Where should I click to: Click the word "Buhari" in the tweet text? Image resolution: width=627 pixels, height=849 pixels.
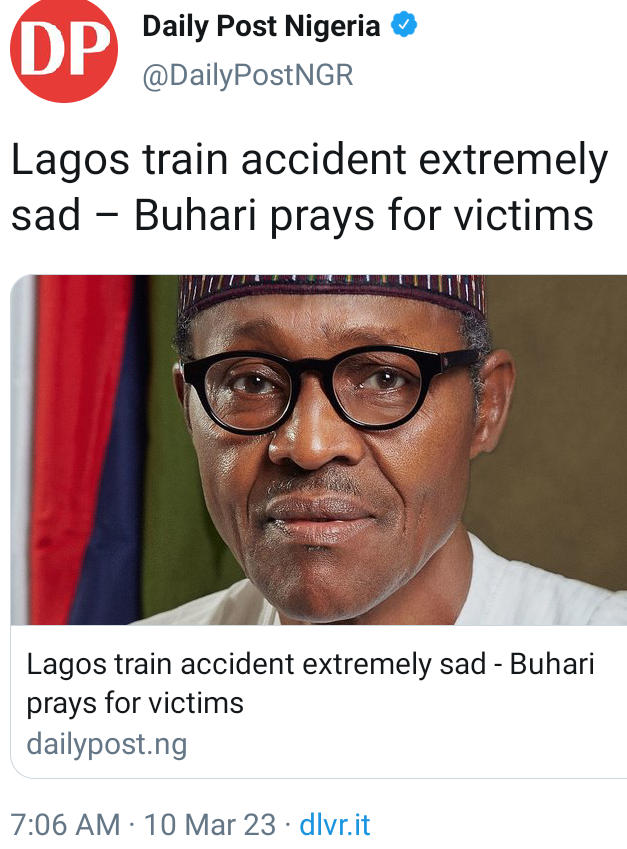point(195,215)
